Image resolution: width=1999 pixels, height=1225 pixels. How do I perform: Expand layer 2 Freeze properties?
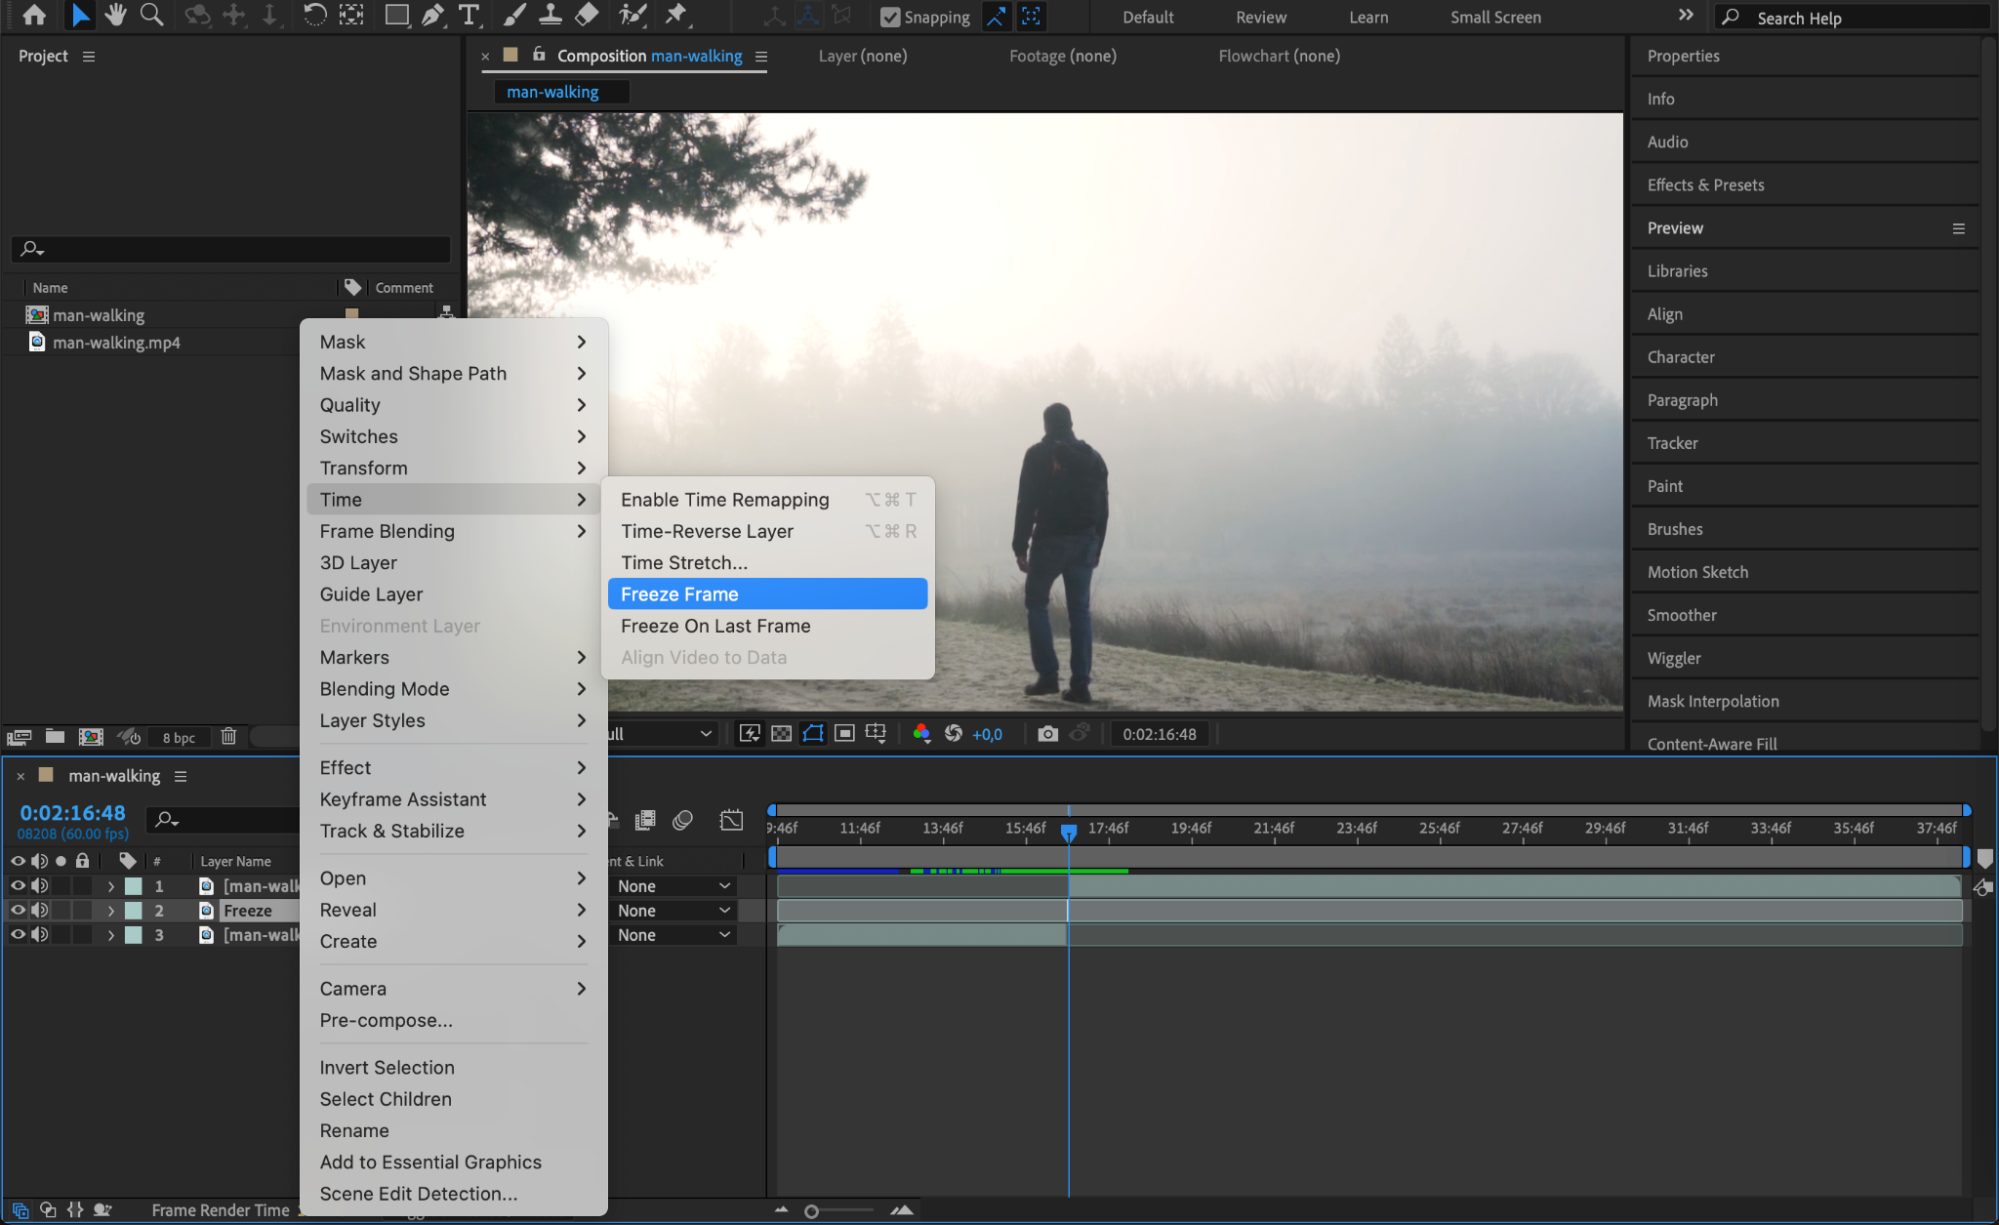click(x=111, y=911)
